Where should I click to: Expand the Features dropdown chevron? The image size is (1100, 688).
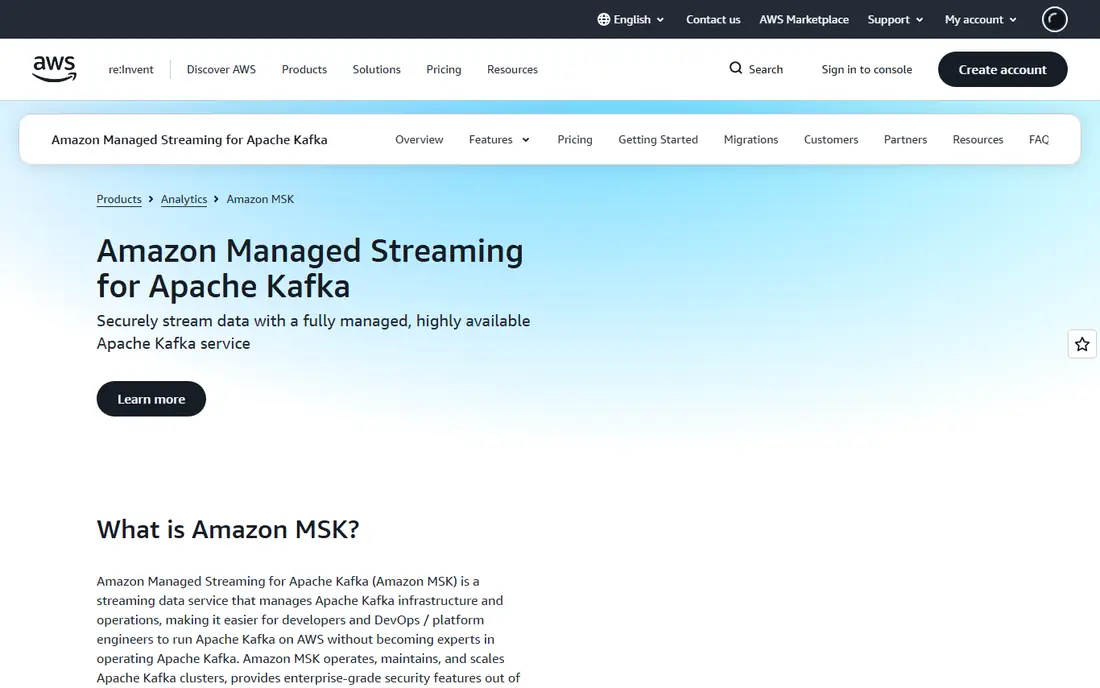click(525, 140)
